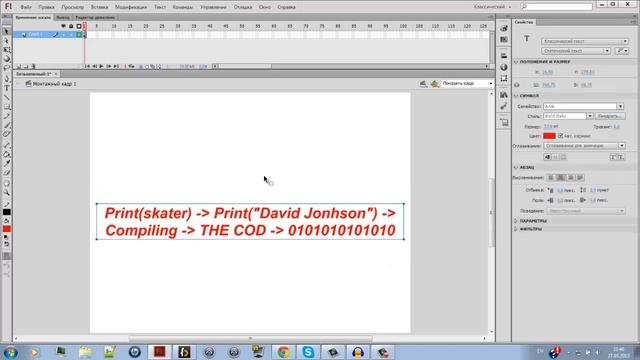
Task: Open the Align panel icon in dock
Action: [x=504, y=55]
